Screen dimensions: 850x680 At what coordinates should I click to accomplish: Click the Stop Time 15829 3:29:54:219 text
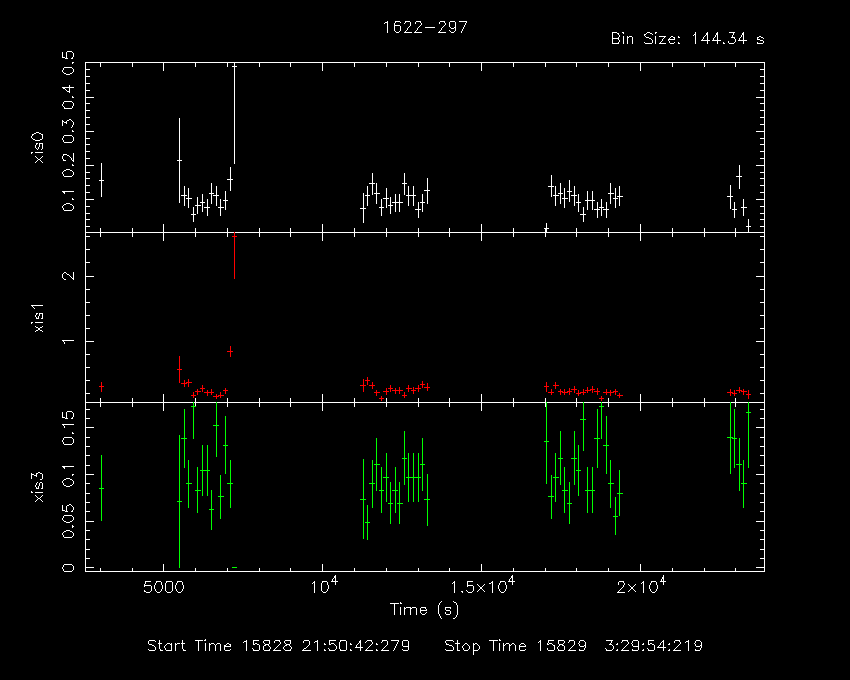[x=574, y=646]
